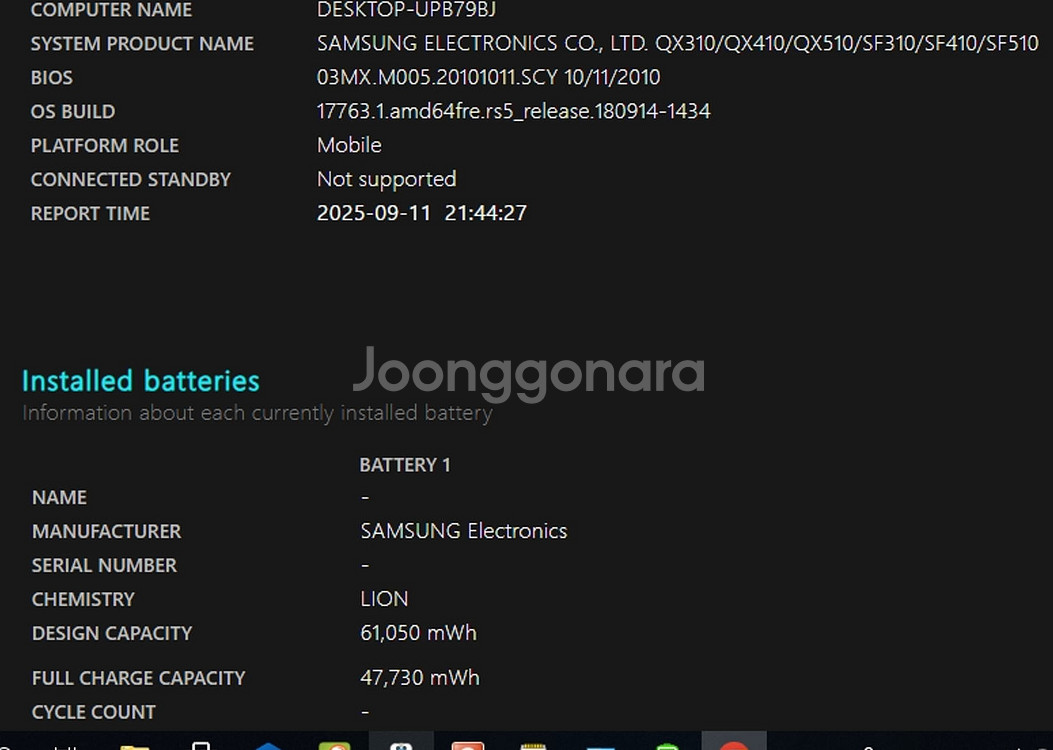
Task: Click the NAME row label
Action: [59, 498]
